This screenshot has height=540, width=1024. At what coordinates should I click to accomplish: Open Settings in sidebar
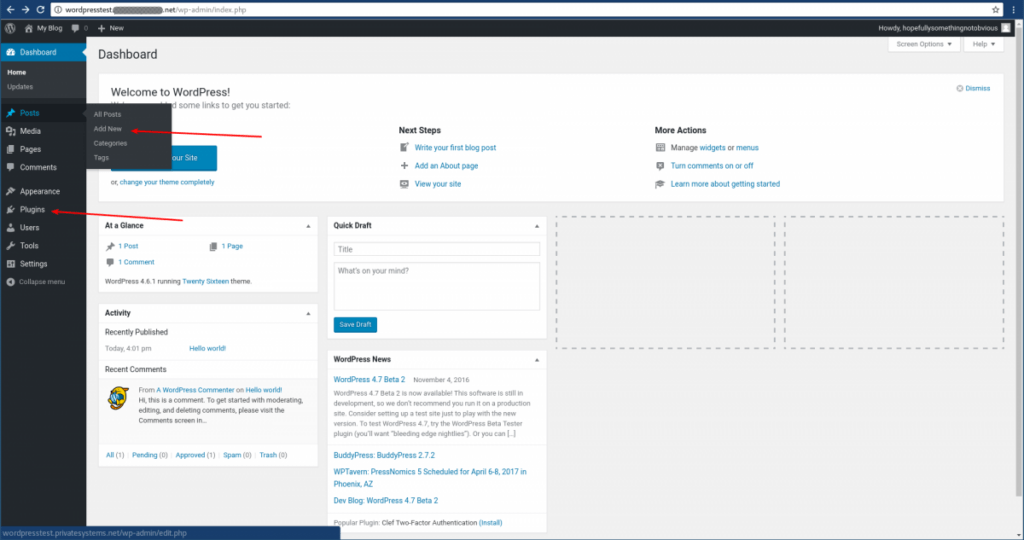43,264
